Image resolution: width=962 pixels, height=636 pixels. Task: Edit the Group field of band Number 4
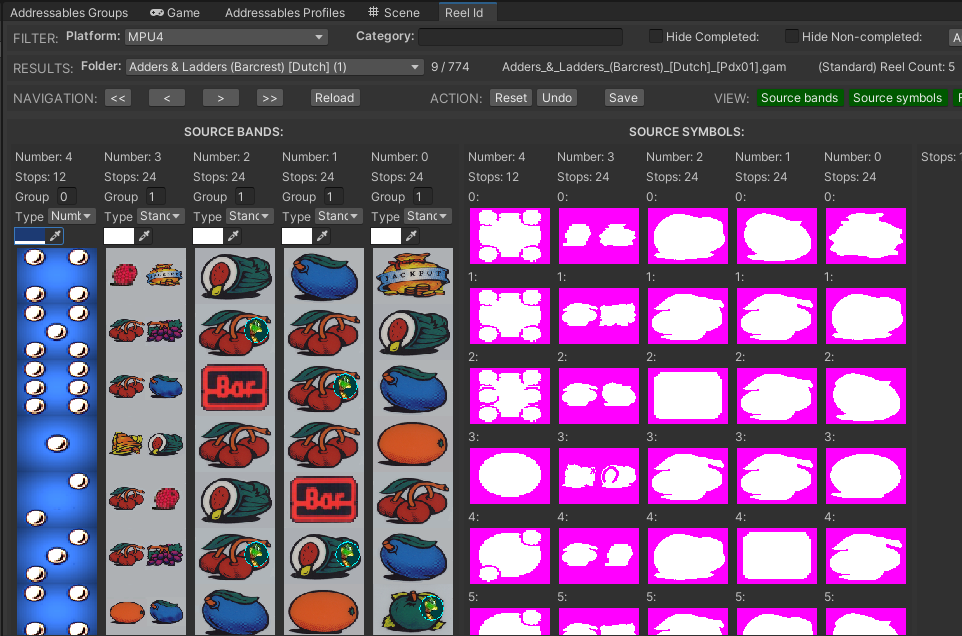coord(66,197)
